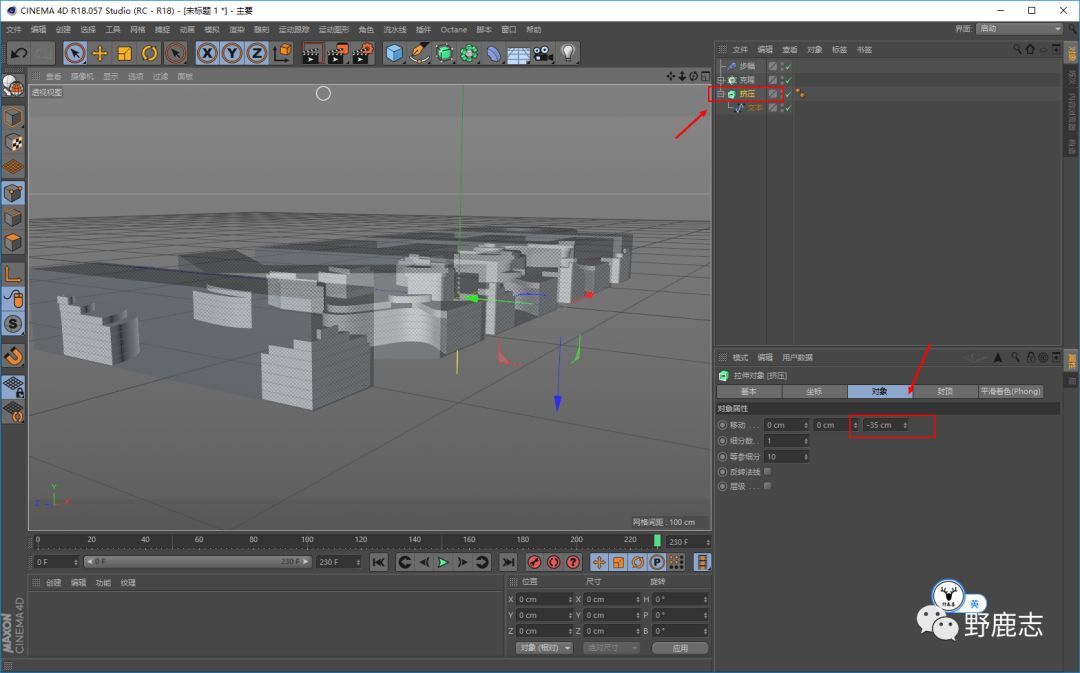The image size is (1080, 673).
Task: Click the Light bulb icon in toolbar
Action: point(568,53)
